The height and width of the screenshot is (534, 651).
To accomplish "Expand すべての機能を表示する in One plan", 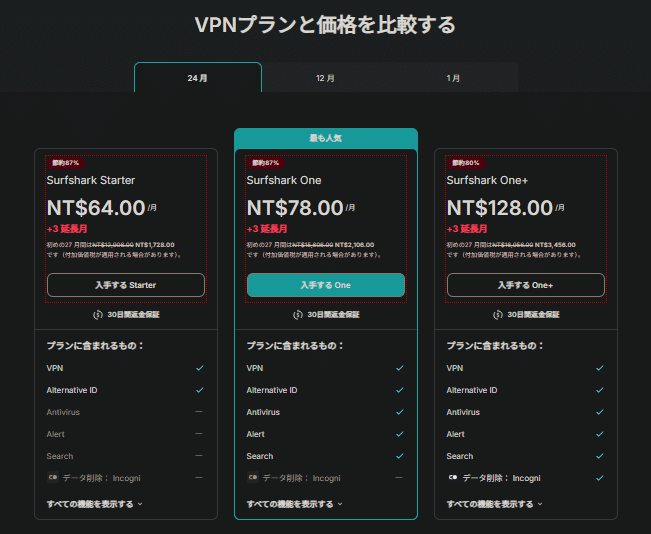I will tap(294, 504).
